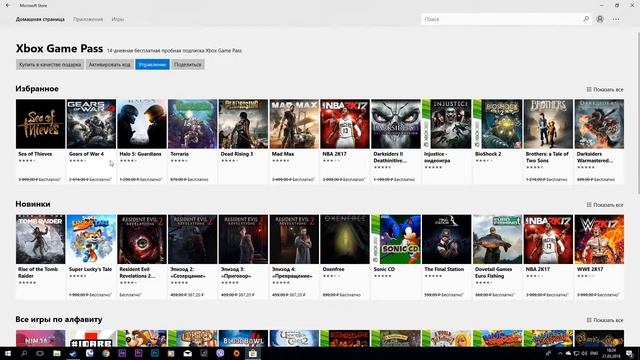Open the Action Center notifications icon

(x=629, y=353)
